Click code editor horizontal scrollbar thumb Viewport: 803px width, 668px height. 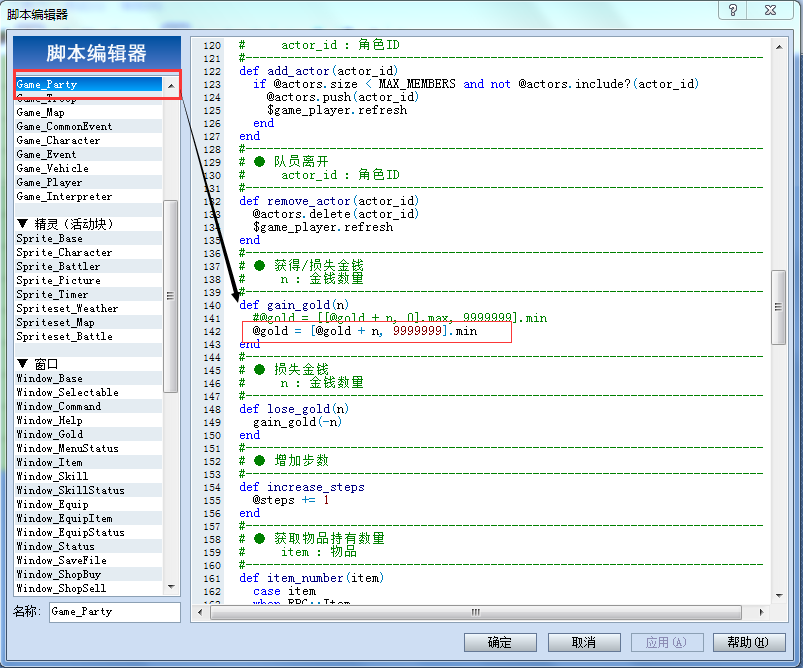click(x=476, y=612)
